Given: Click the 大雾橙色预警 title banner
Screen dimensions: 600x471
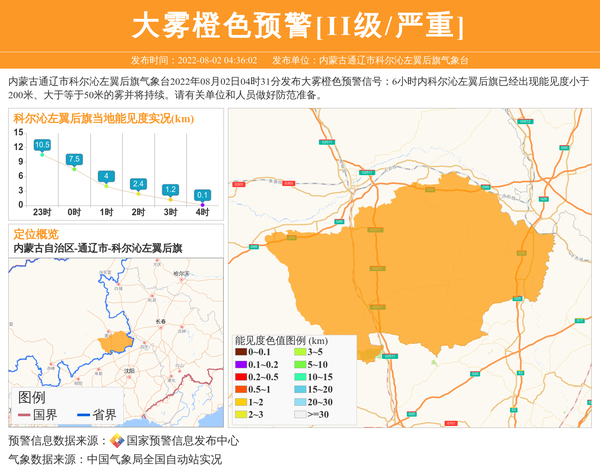Looking at the screenshot, I should coord(299,24).
